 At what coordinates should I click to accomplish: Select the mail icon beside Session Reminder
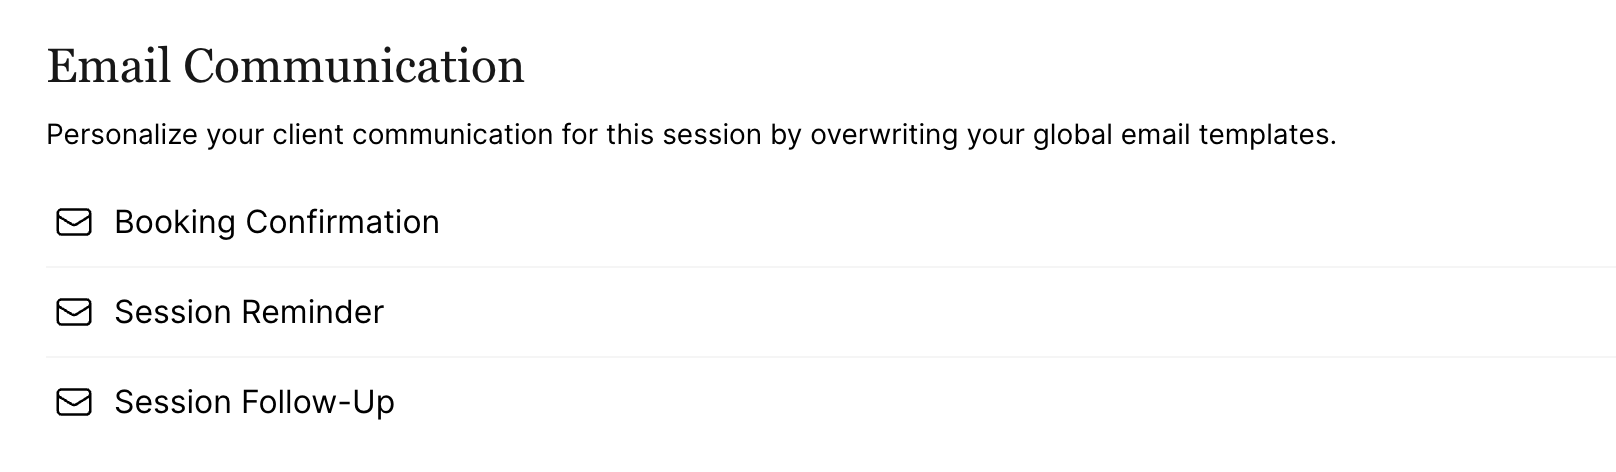pyautogui.click(x=74, y=312)
